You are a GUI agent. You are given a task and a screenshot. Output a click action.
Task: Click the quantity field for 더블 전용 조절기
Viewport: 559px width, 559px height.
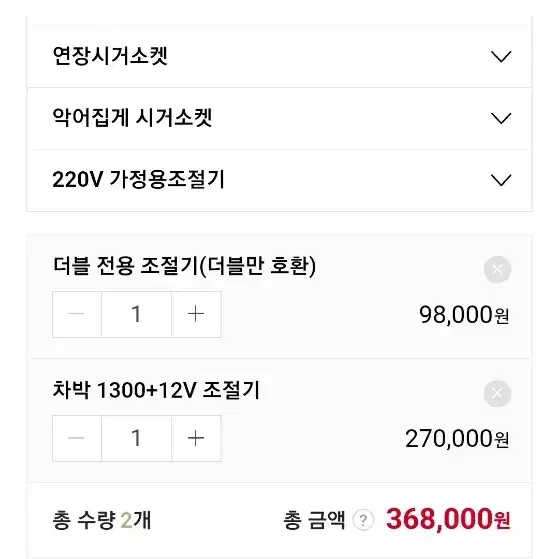click(137, 314)
